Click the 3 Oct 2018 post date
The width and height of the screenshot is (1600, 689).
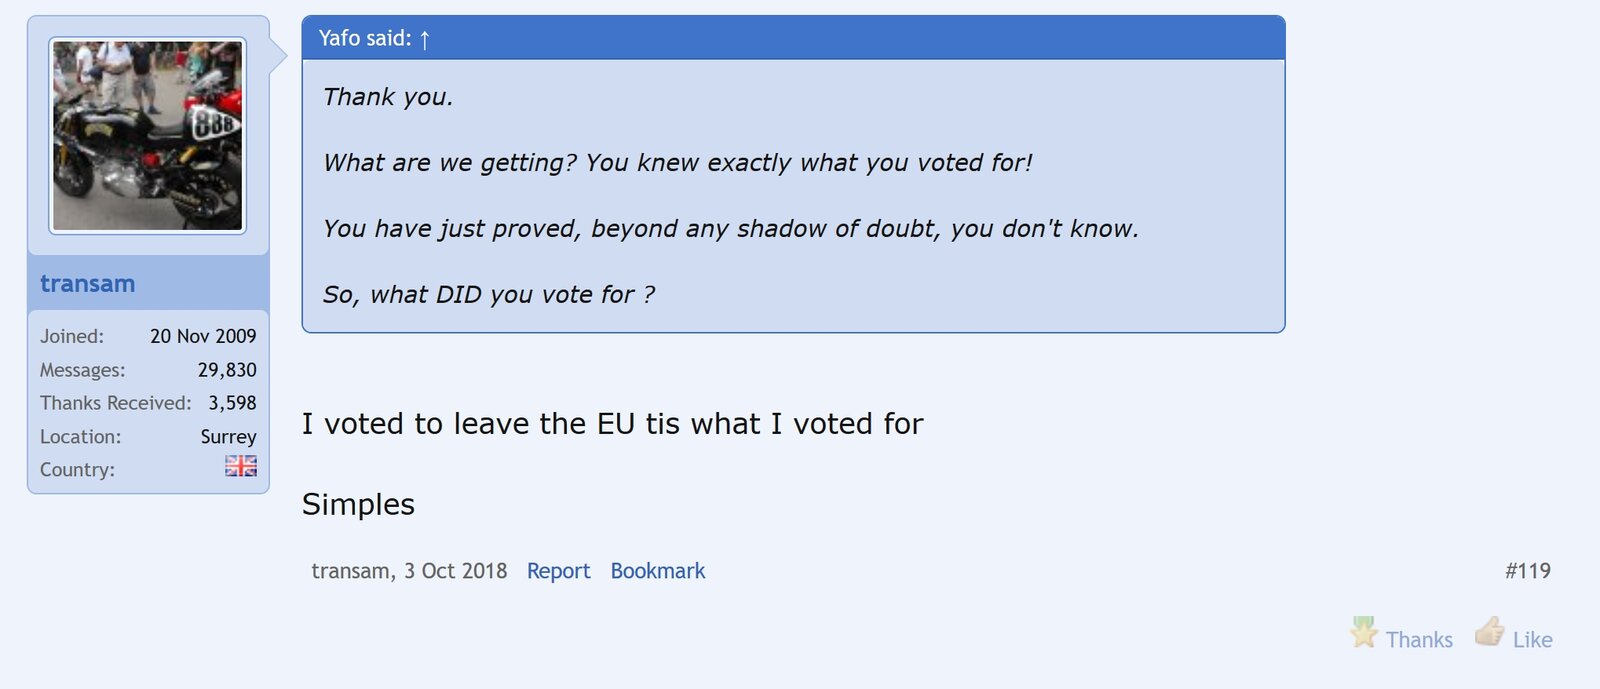point(455,571)
